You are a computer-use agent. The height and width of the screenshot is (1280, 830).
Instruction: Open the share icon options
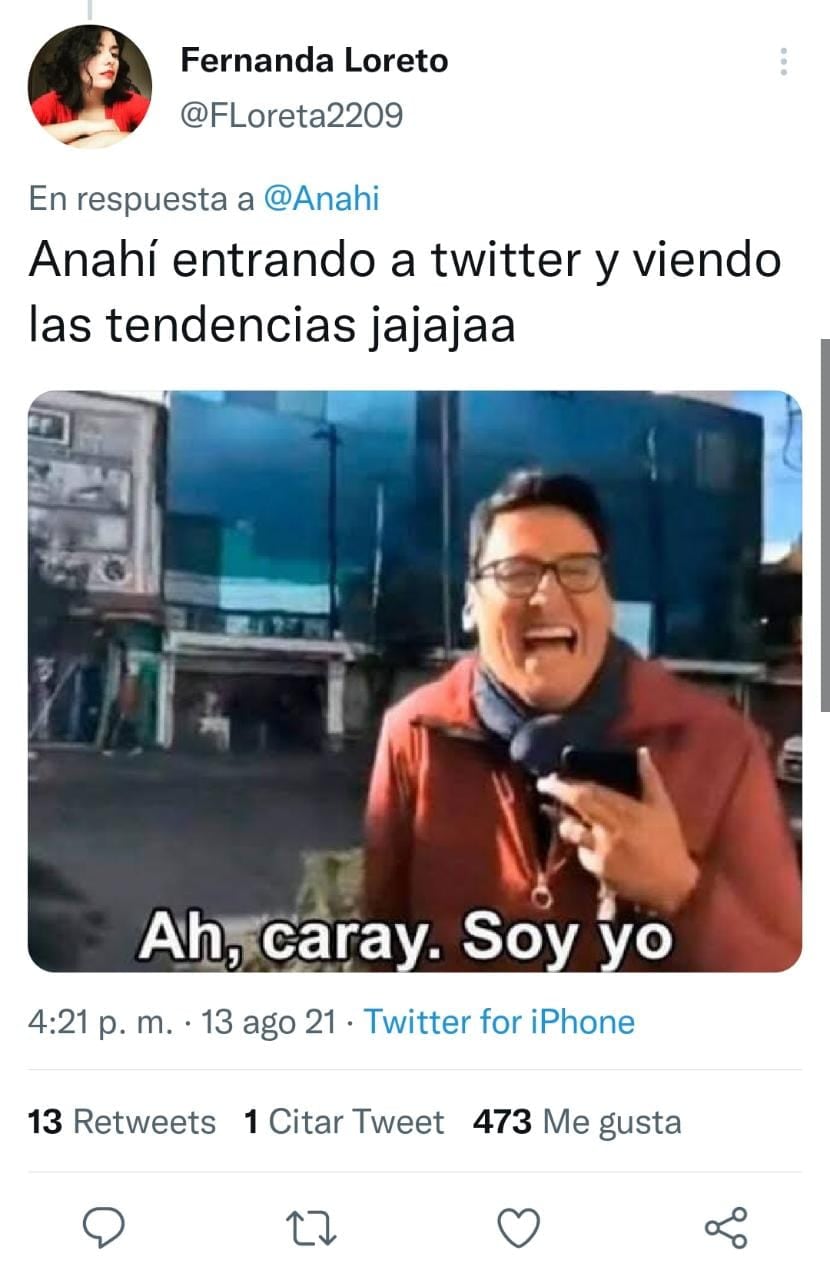[726, 1227]
